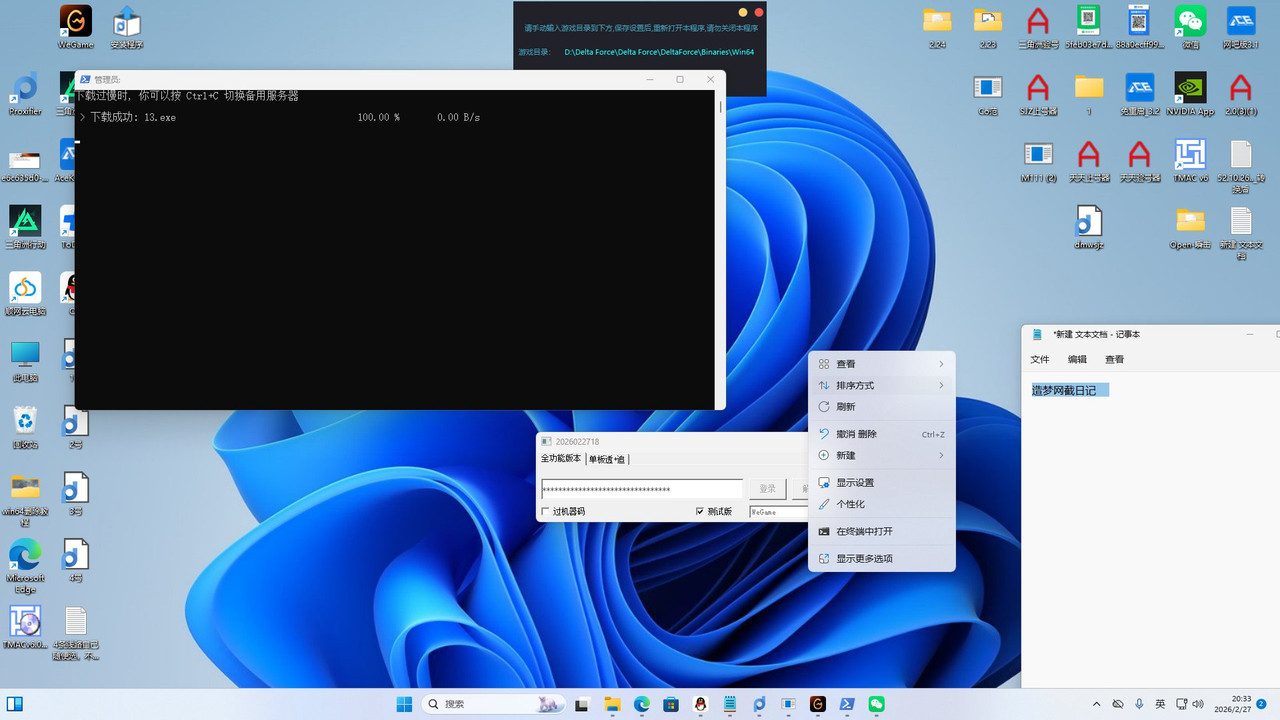Show hidden system tray icons chevron
Viewport: 1280px width, 720px height.
point(1096,704)
